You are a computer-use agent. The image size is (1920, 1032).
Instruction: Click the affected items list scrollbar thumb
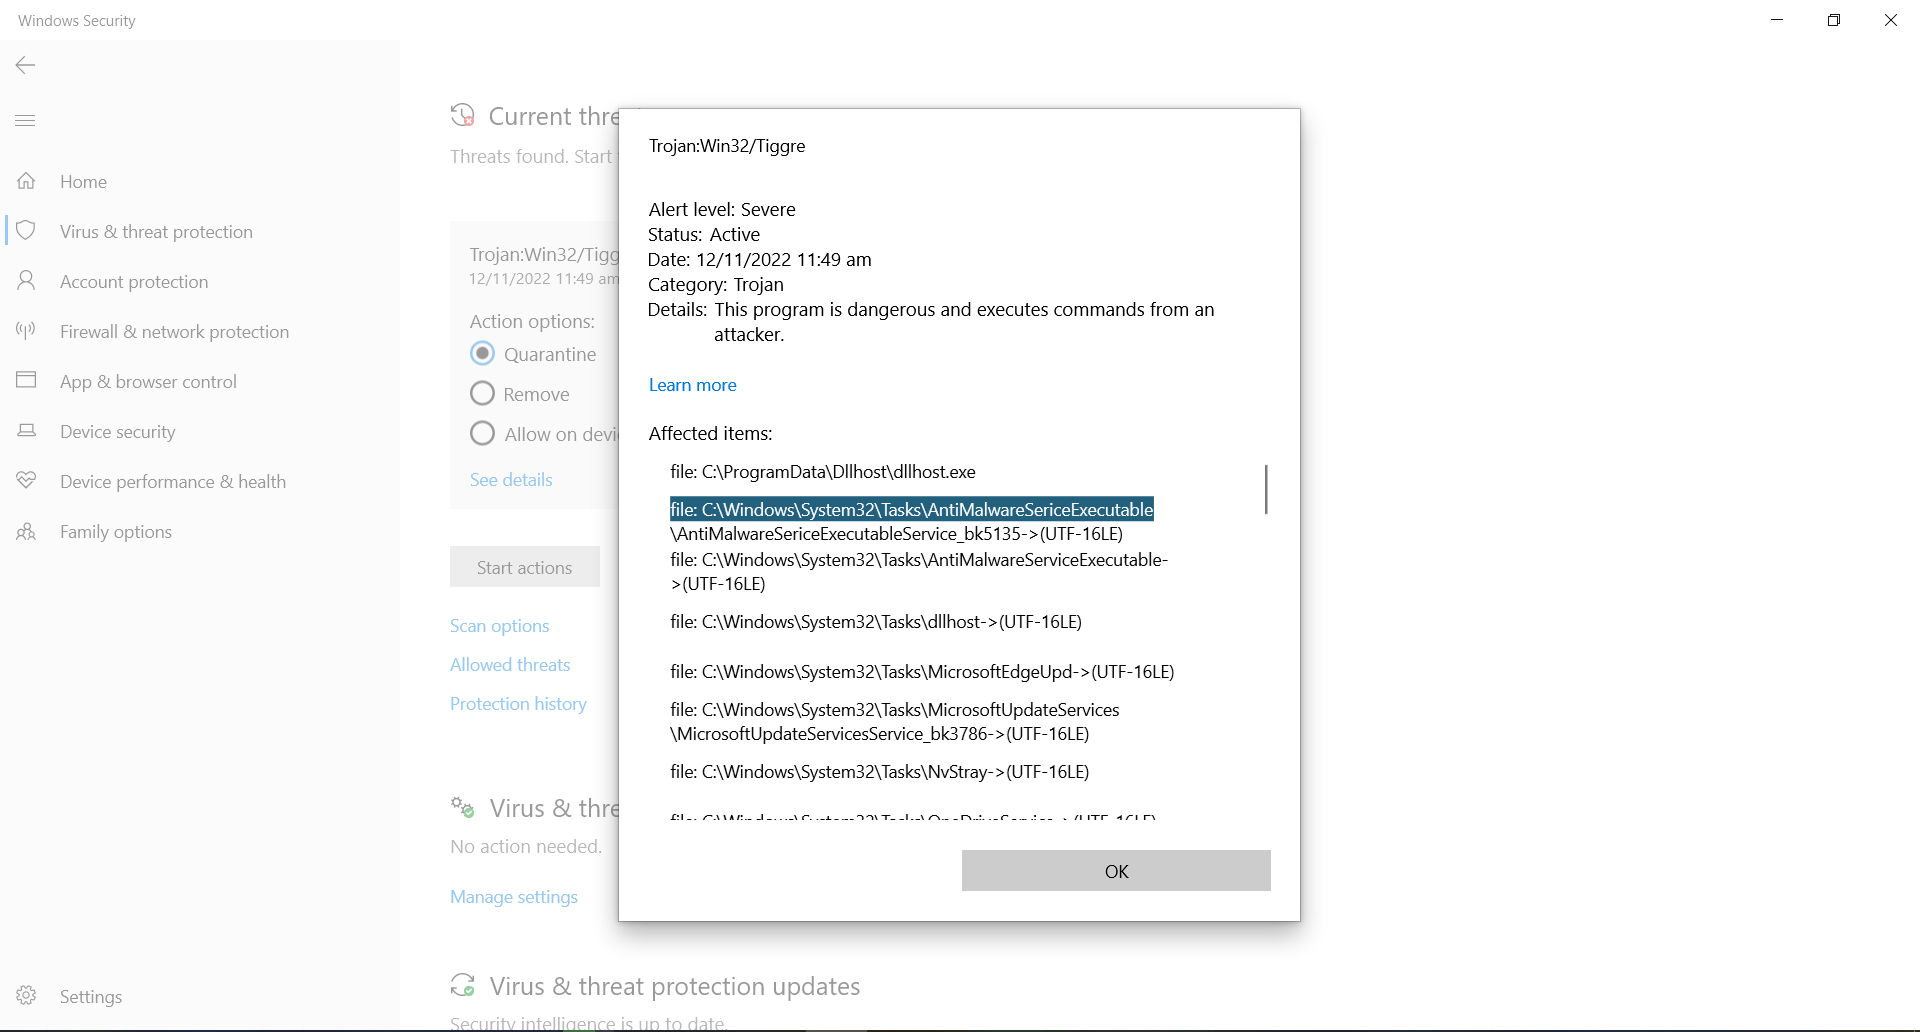(1266, 489)
